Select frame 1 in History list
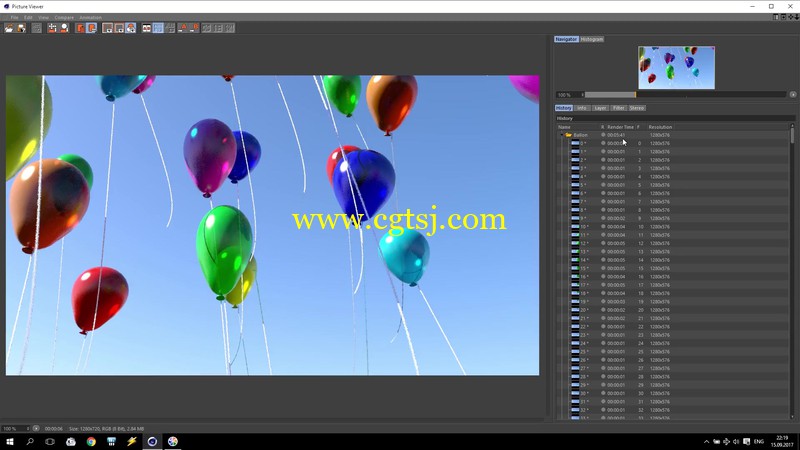This screenshot has width=800, height=450. (672, 152)
